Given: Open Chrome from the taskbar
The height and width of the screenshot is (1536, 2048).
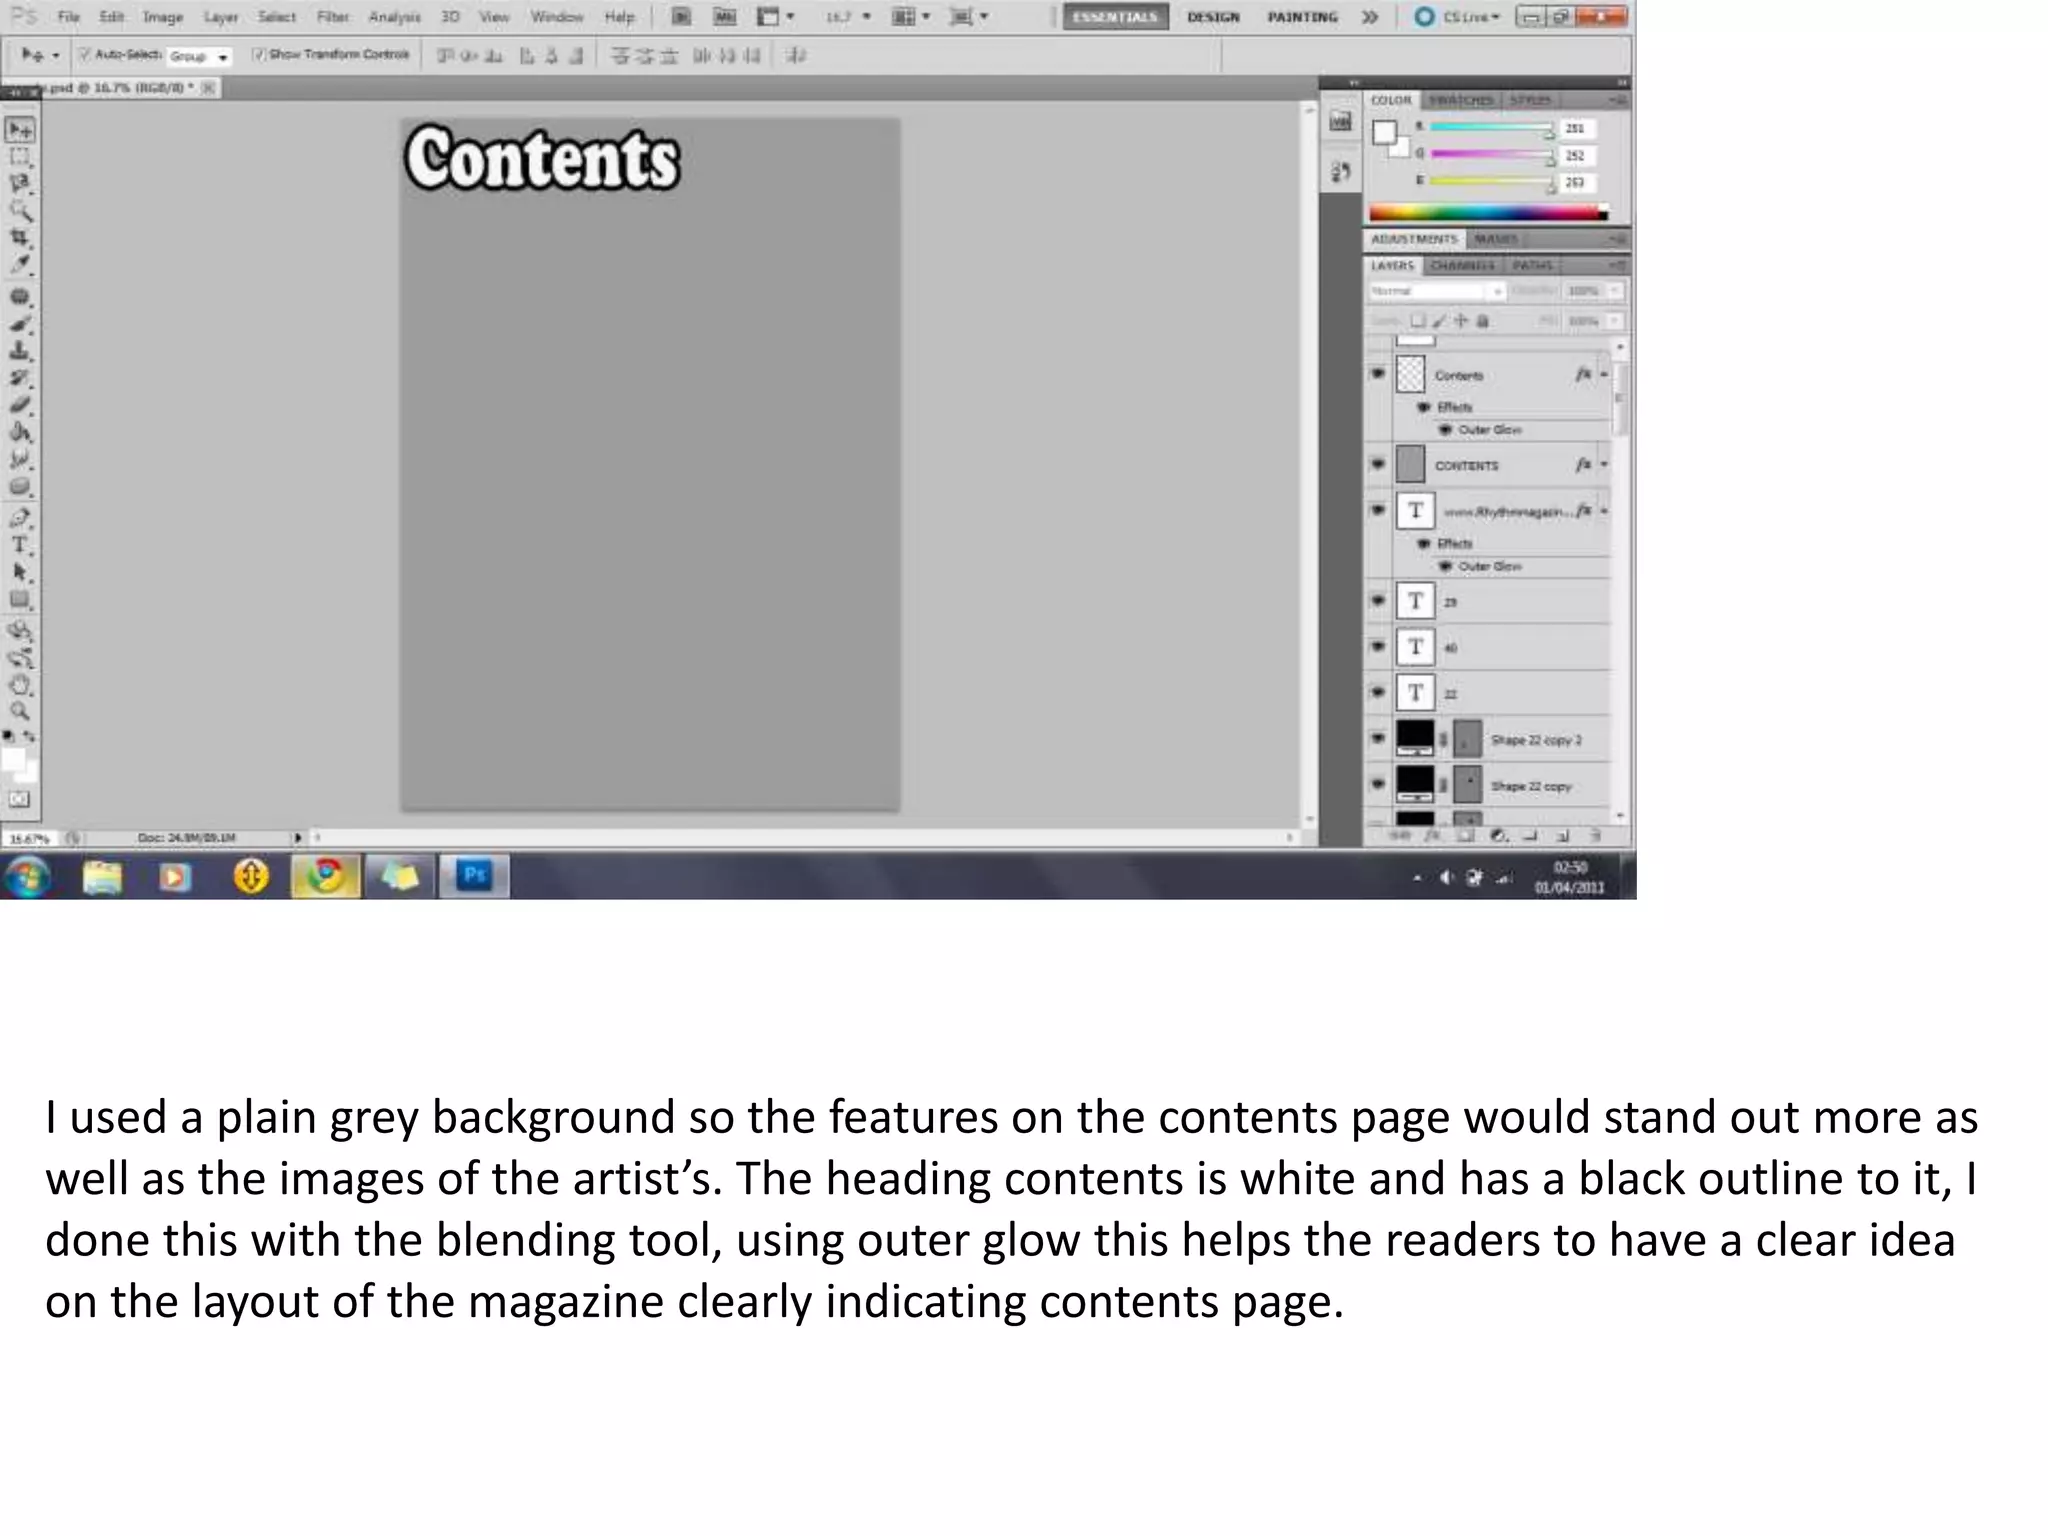Looking at the screenshot, I should point(325,876).
